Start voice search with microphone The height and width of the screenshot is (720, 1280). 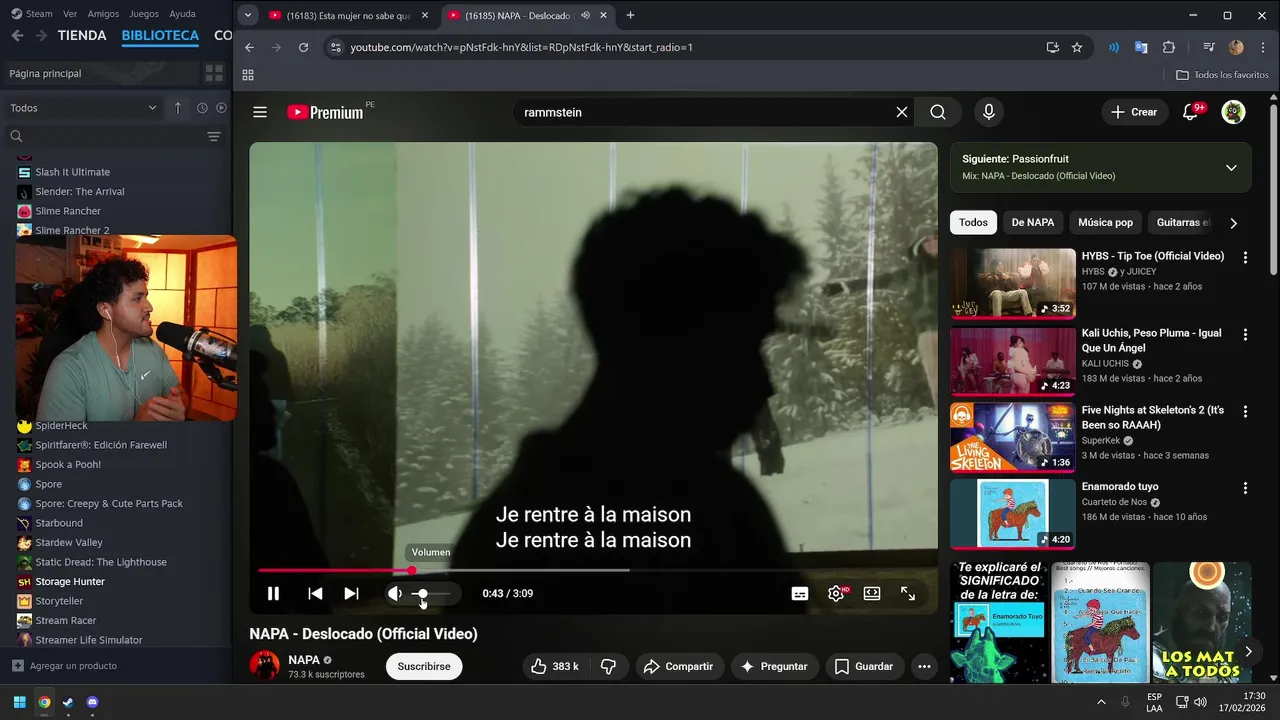click(989, 112)
